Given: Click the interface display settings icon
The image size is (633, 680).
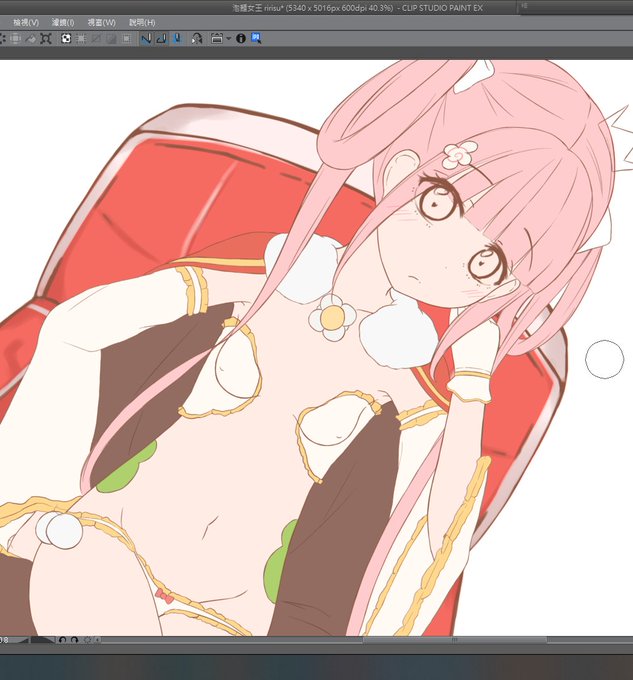Looking at the screenshot, I should (217, 39).
